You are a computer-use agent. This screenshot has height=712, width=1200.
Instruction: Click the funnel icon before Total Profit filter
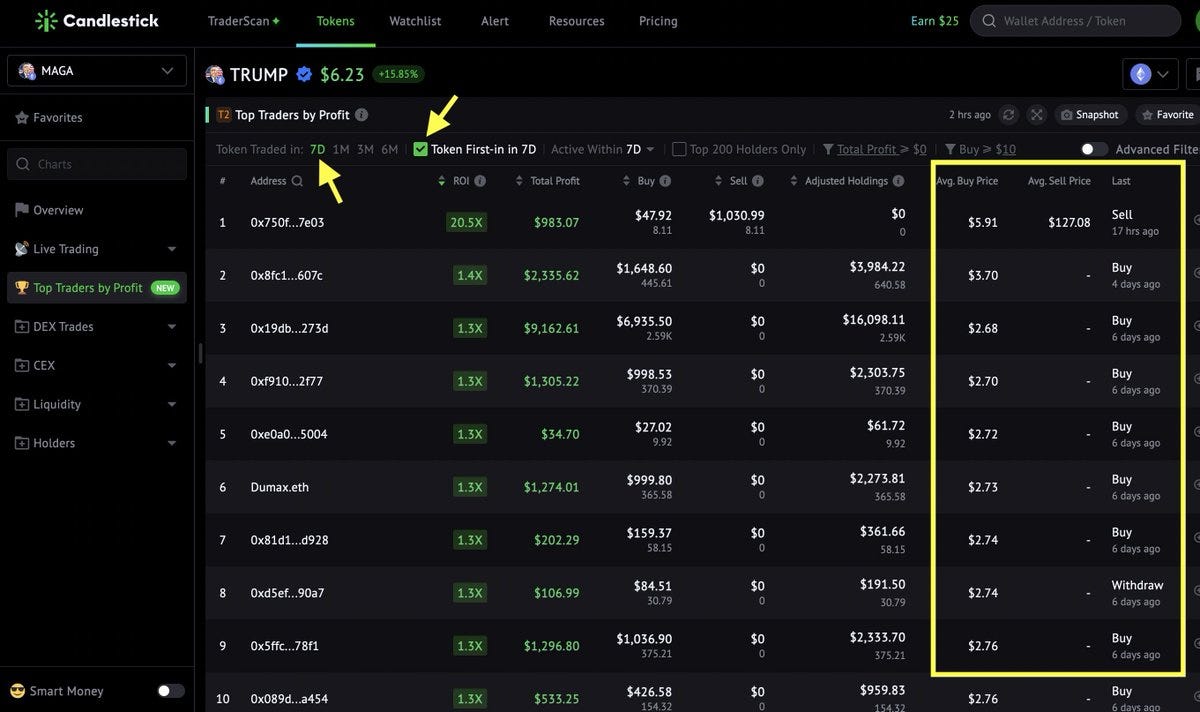tap(828, 149)
